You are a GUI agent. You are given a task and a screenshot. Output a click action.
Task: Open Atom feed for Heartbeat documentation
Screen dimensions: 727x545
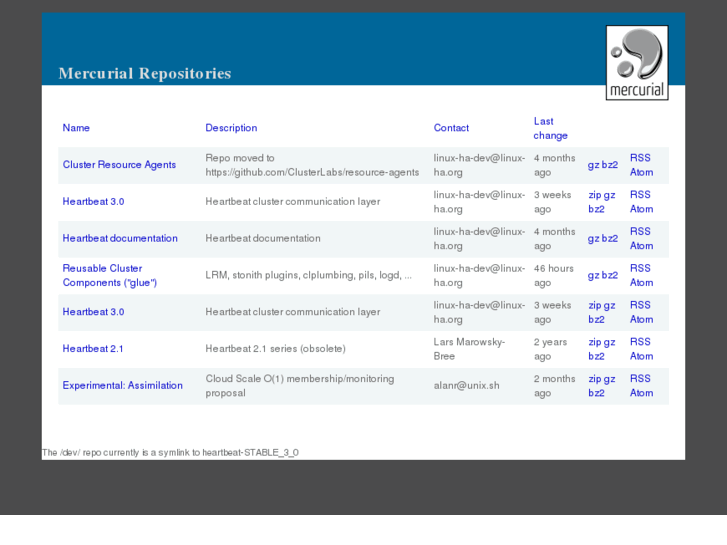(x=641, y=246)
